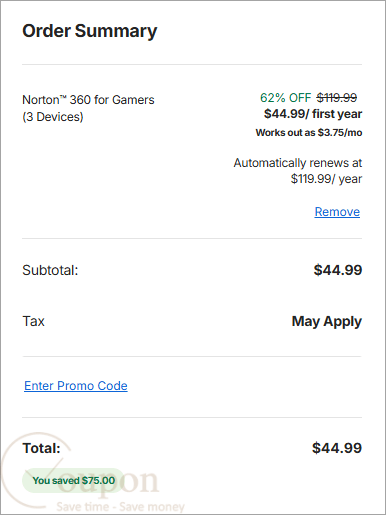Click the $44.99/ first year price
Screen dimensions: 386x515
click(x=313, y=114)
